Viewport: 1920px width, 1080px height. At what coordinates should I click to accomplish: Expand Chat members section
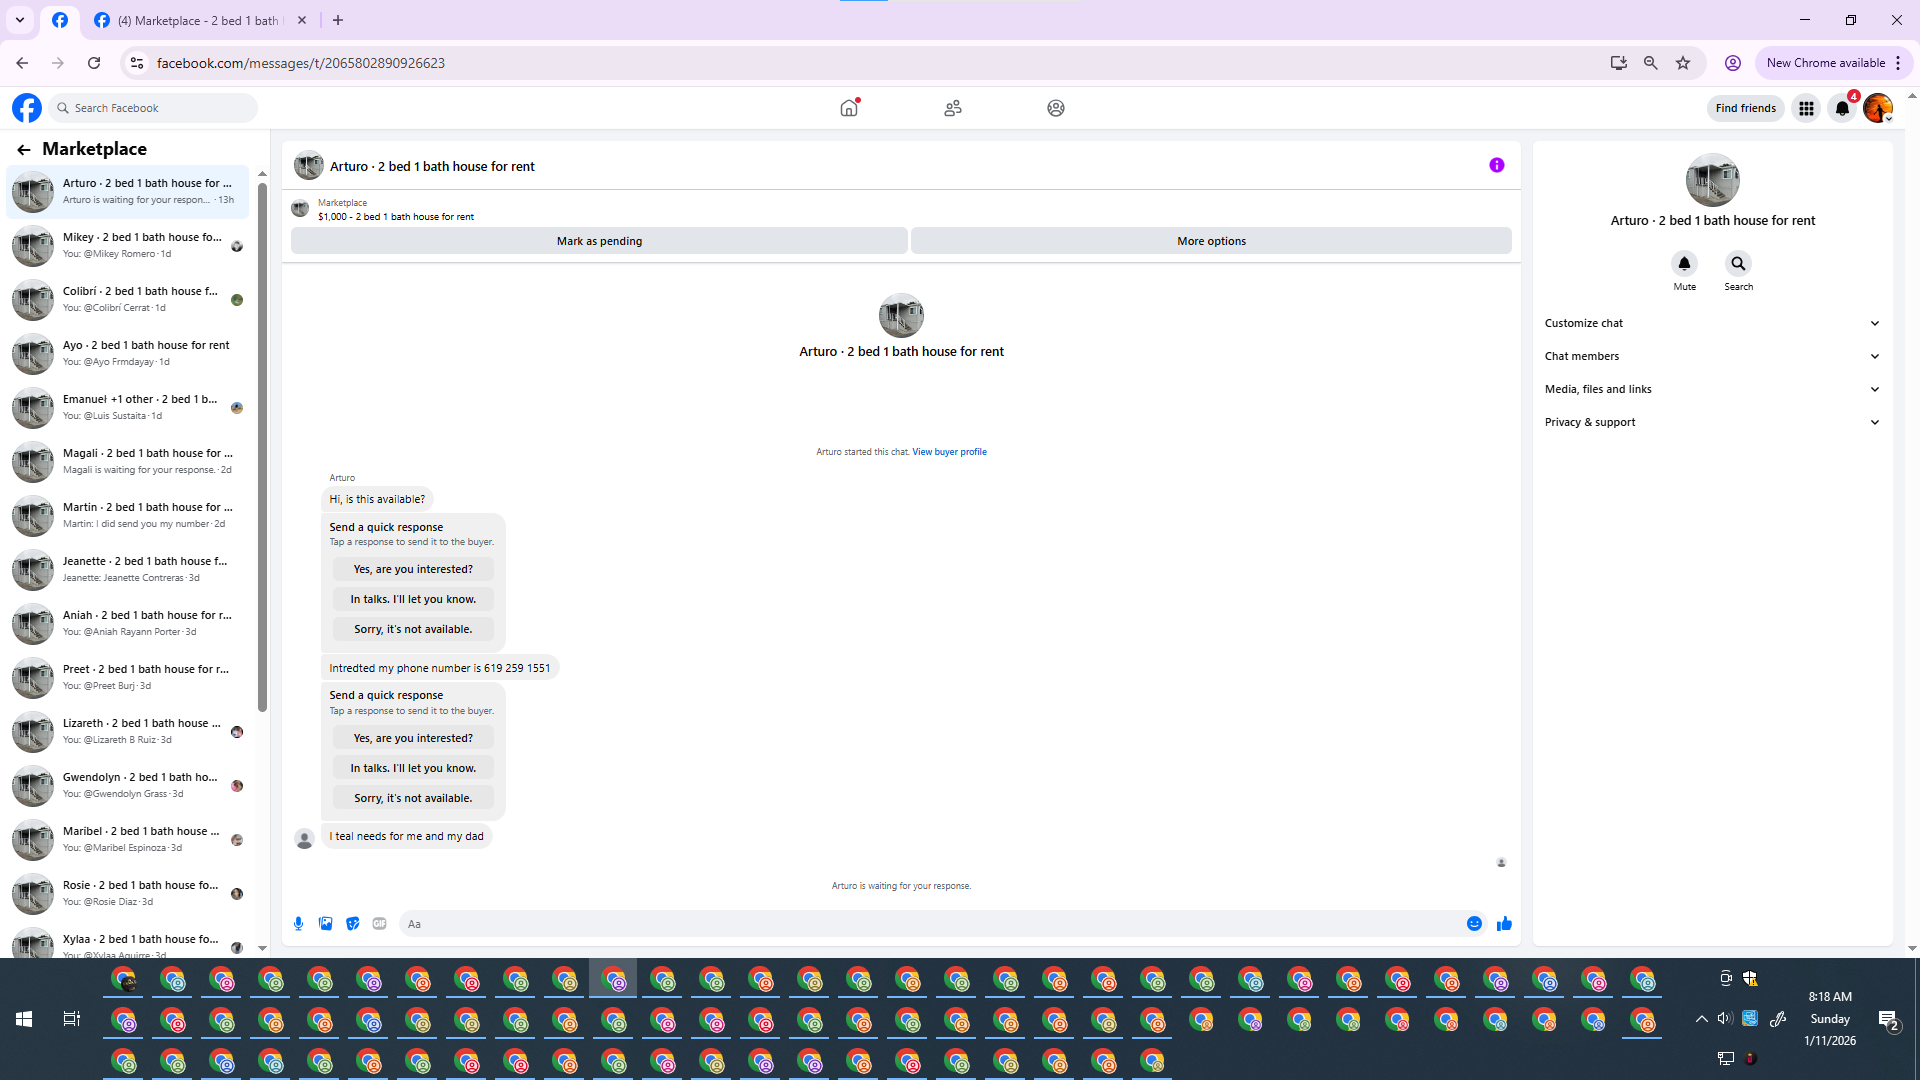click(1712, 356)
